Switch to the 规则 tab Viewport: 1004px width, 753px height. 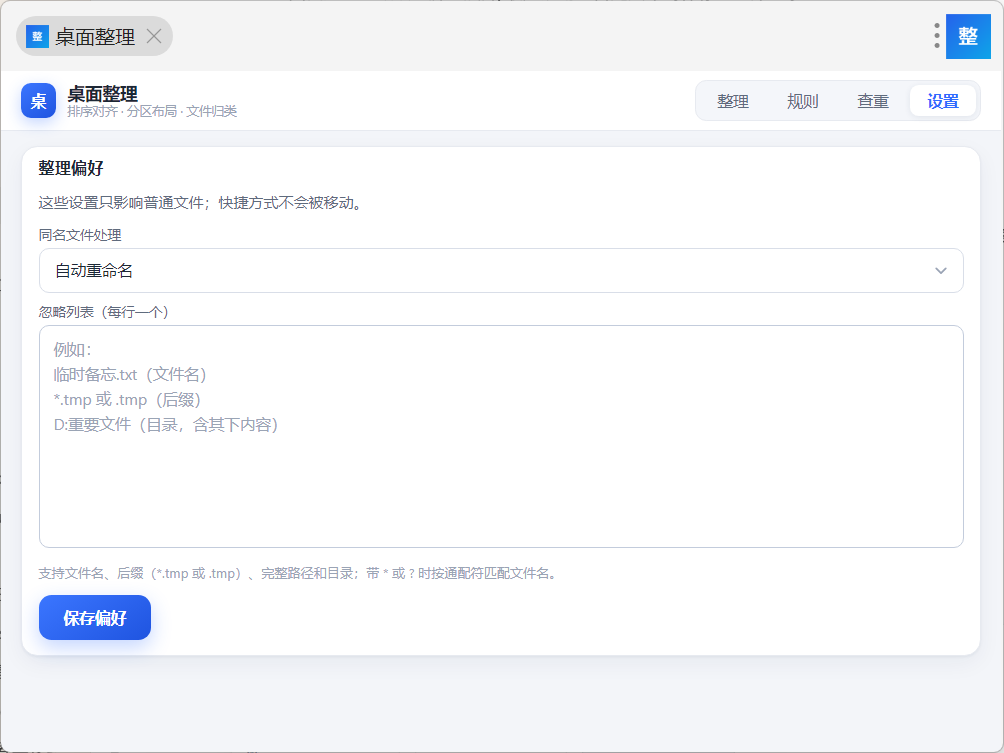802,101
